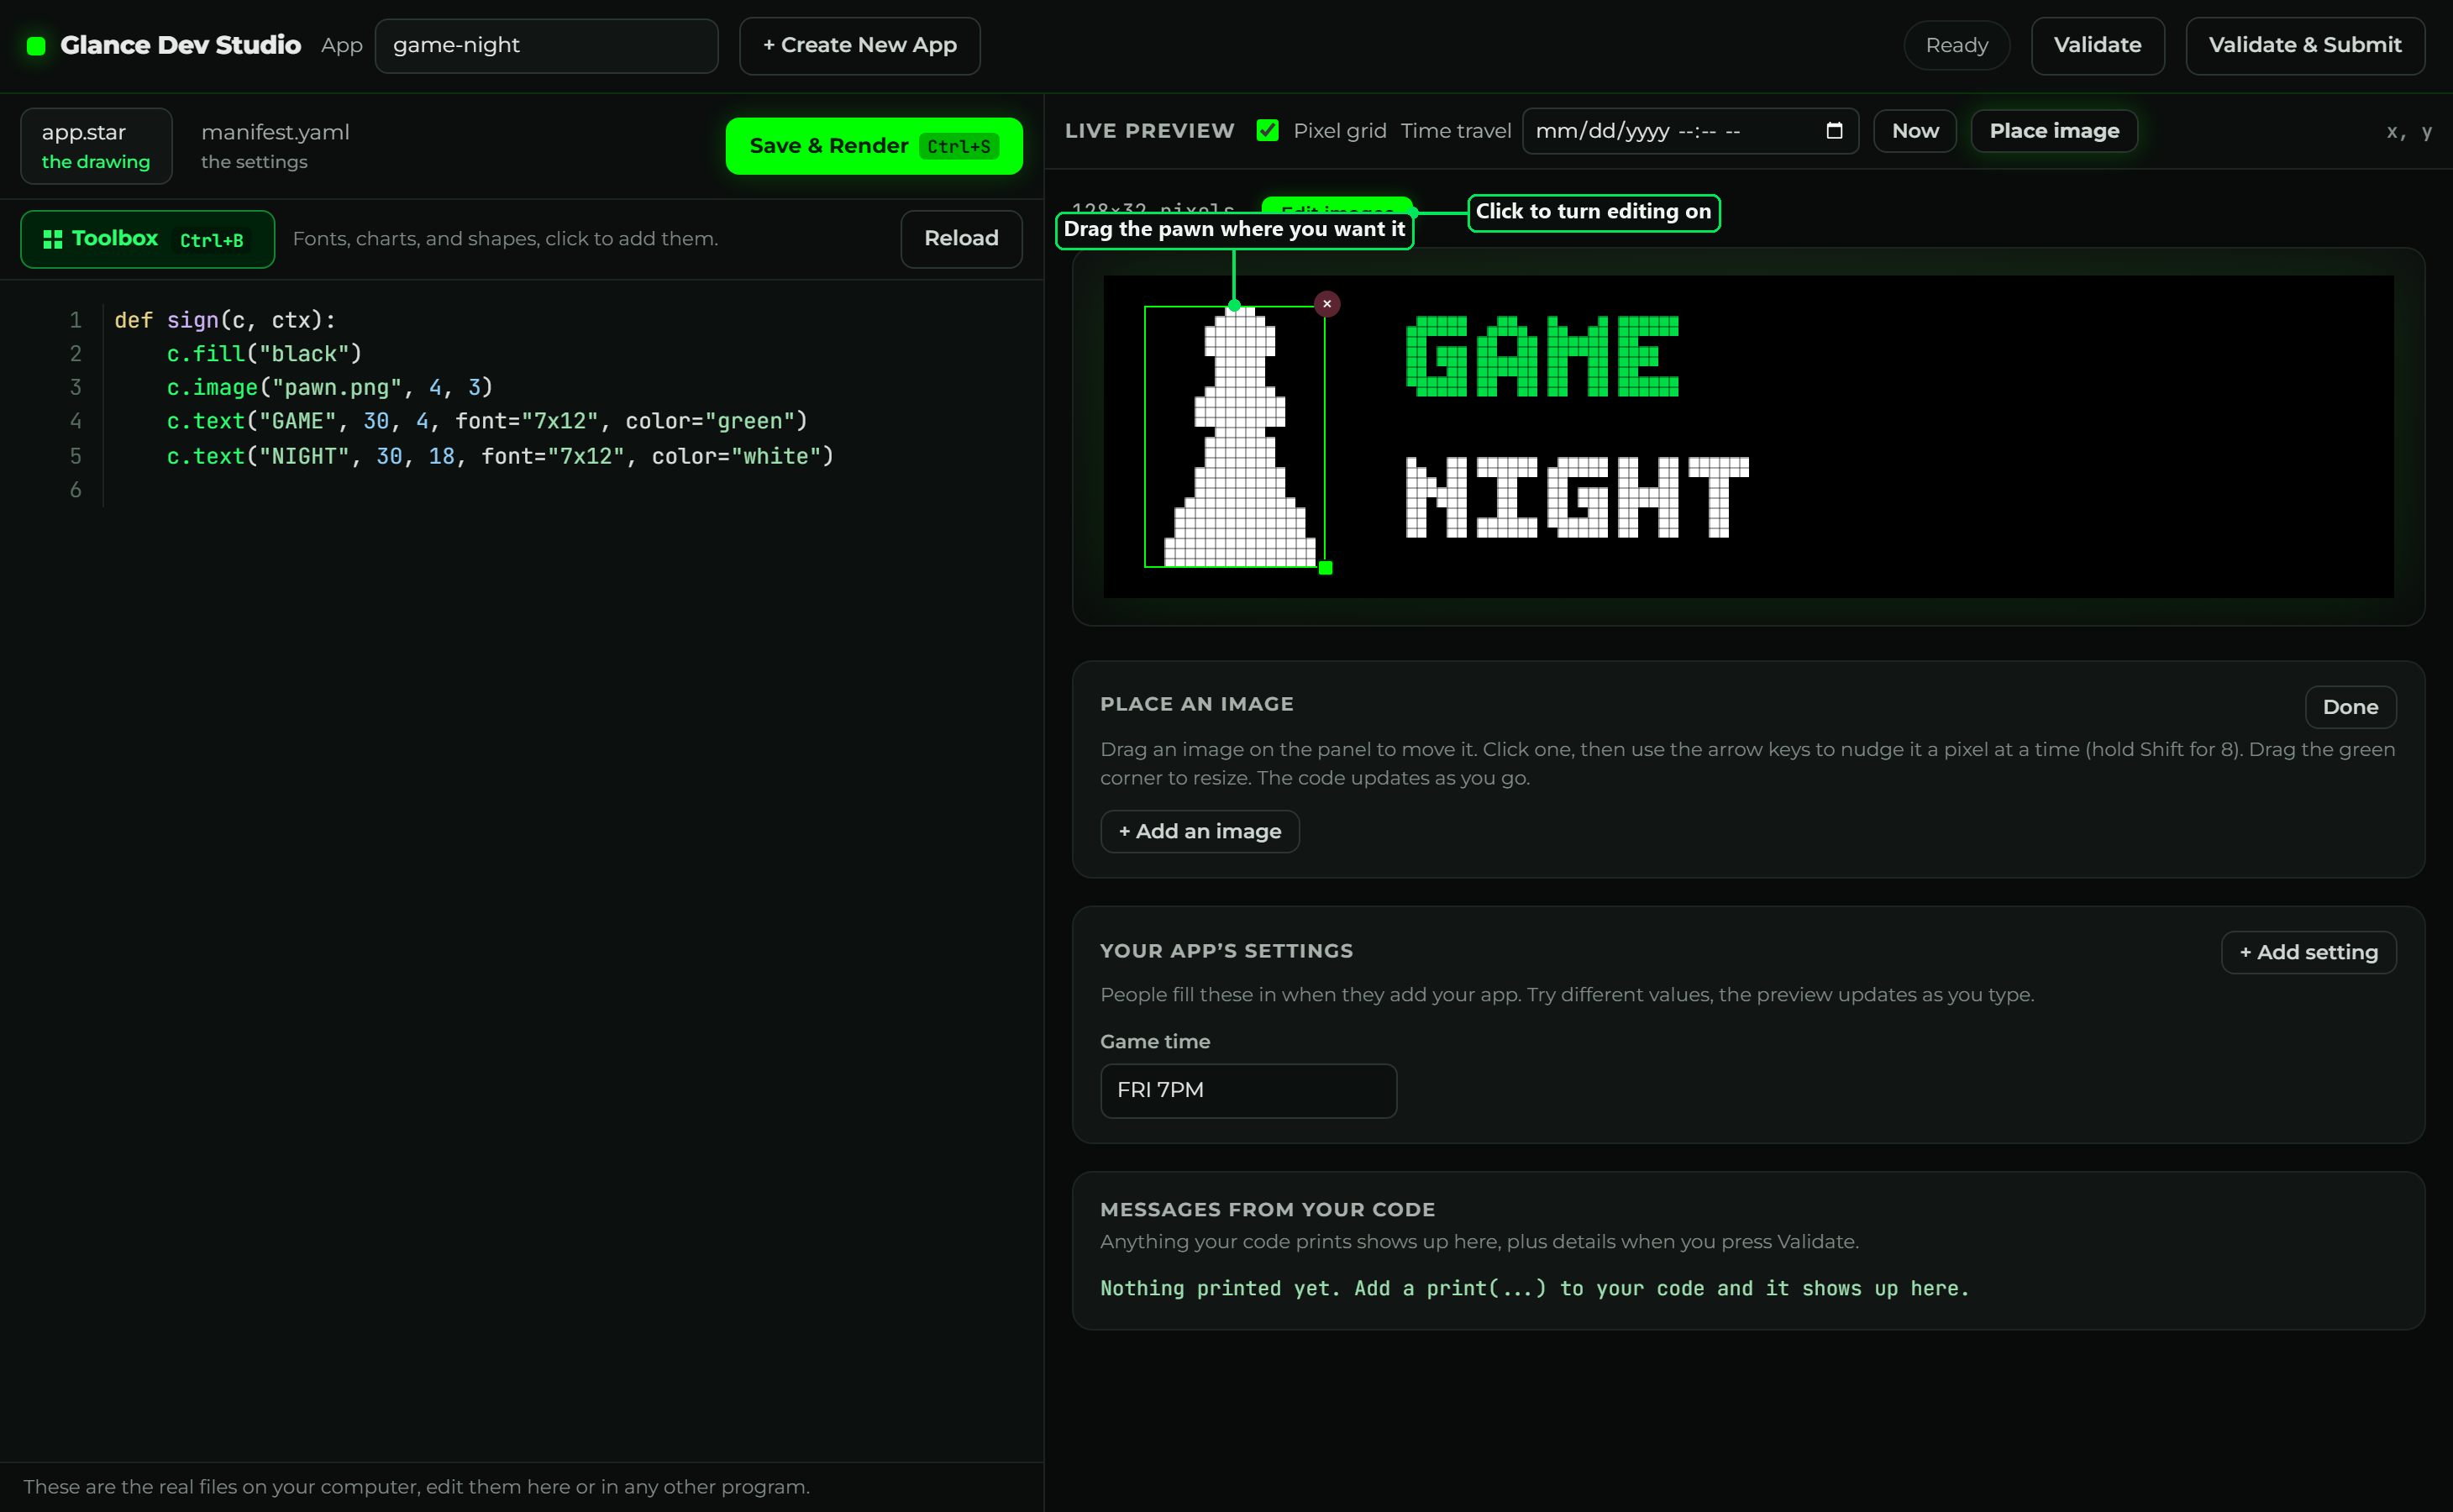Screen dimensions: 2453x1512
Task: Click the Toolbox grid icon
Action: 52,239
